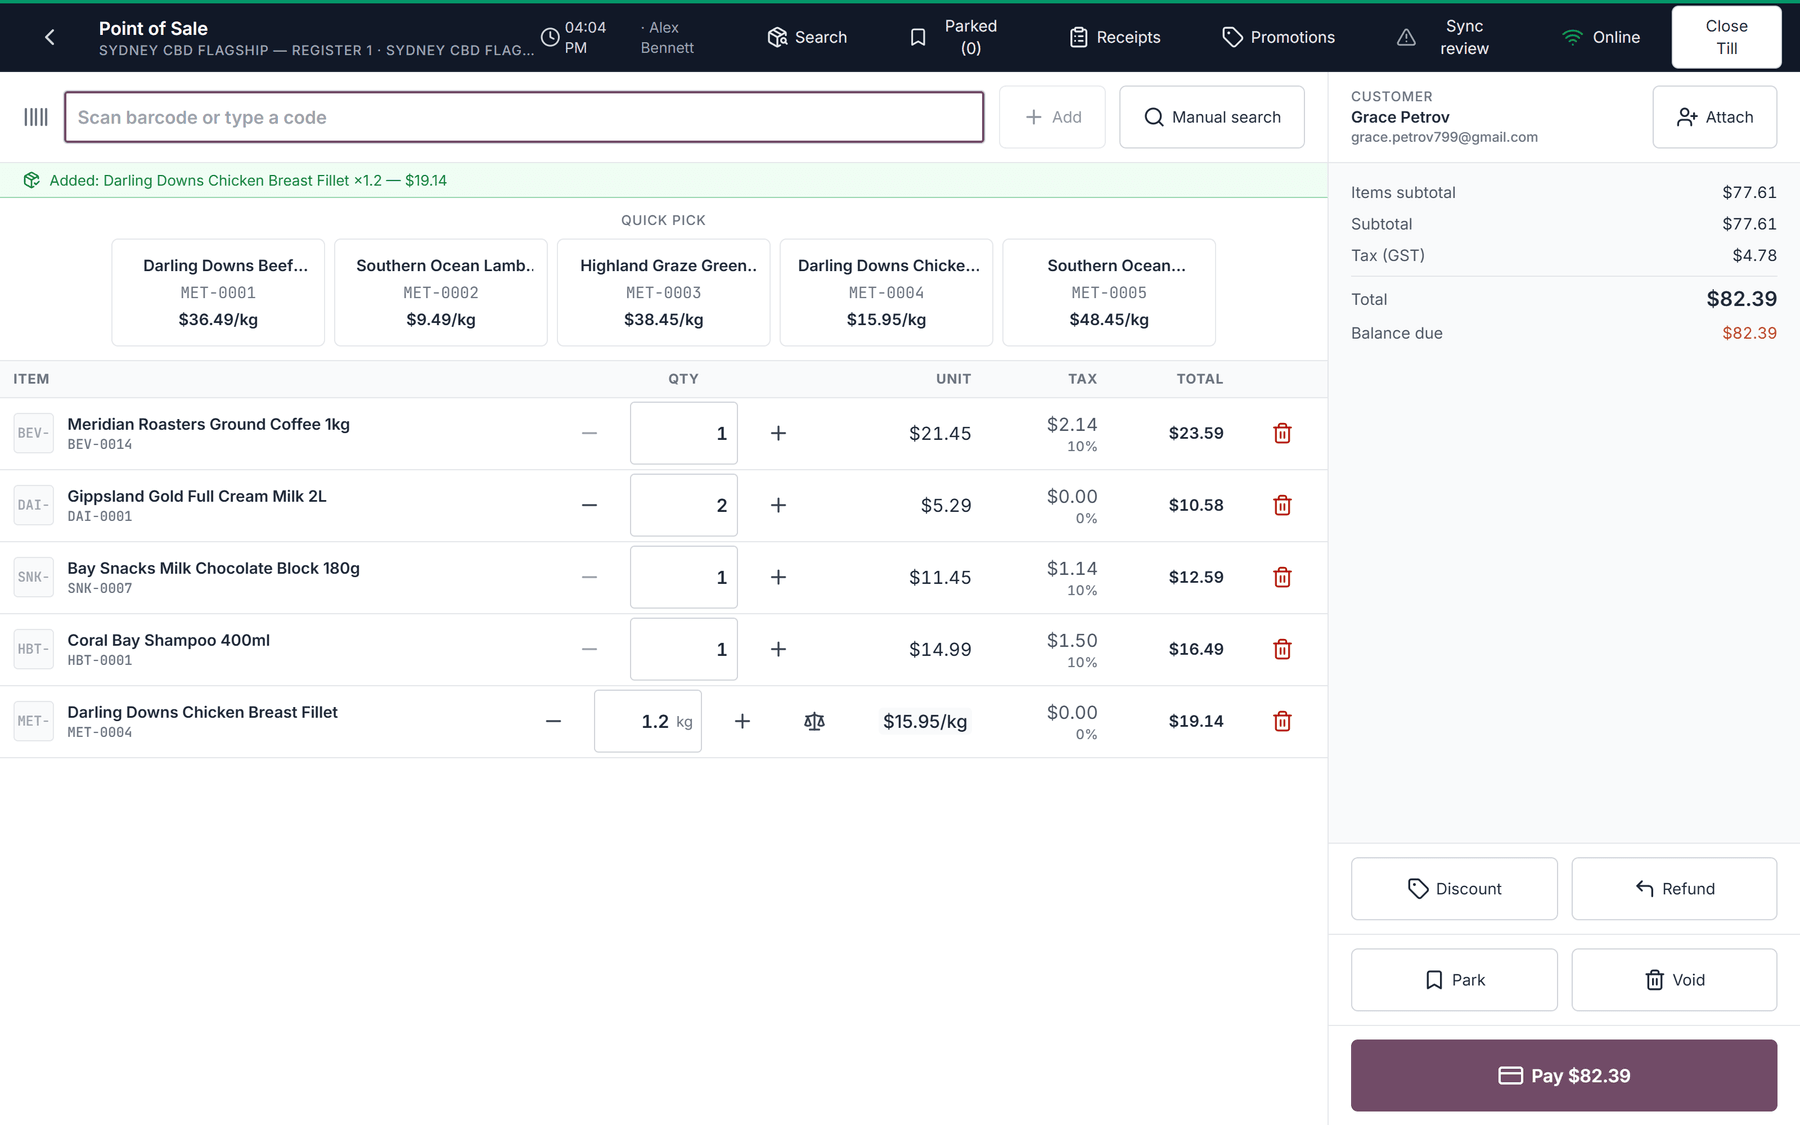Decrease Milk Chocolate Block quantity
The image size is (1800, 1125).
tap(589, 577)
